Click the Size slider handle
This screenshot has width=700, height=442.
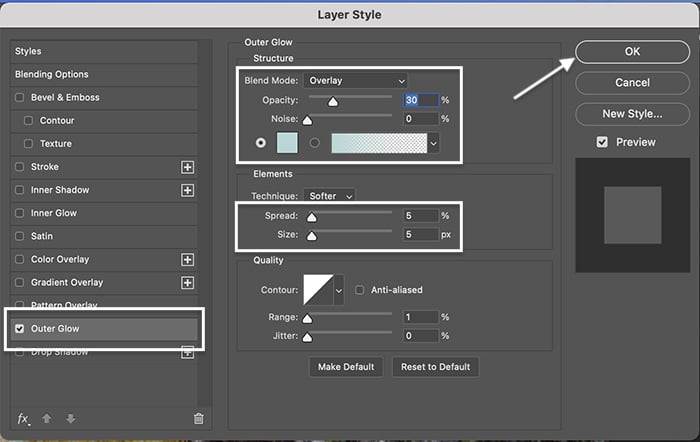click(x=312, y=236)
